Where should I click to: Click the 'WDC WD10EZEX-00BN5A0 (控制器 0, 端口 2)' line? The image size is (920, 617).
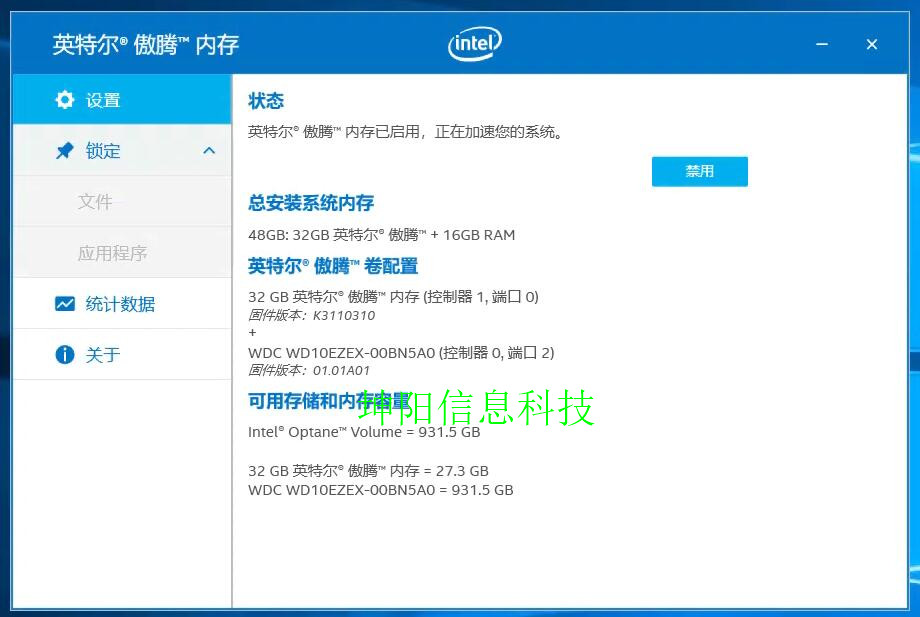[x=401, y=352]
